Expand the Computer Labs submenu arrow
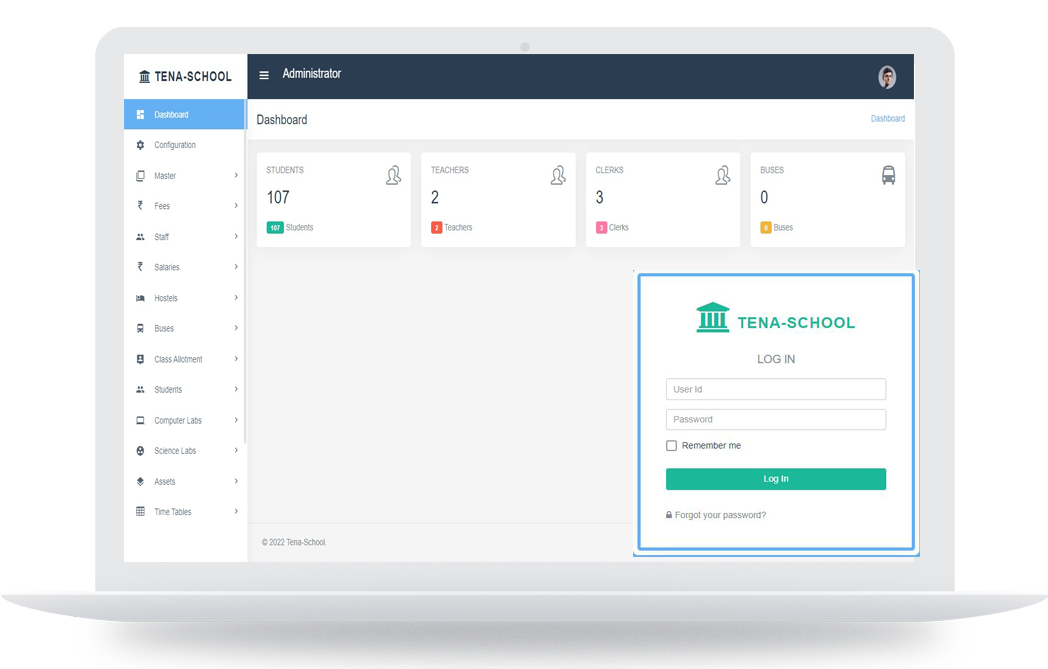 (236, 420)
